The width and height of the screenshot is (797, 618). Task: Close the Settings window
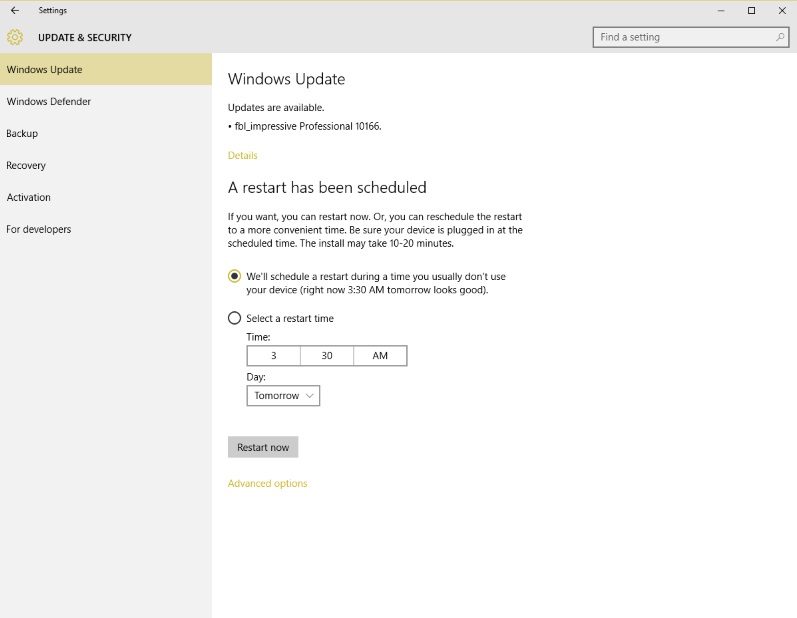point(782,10)
